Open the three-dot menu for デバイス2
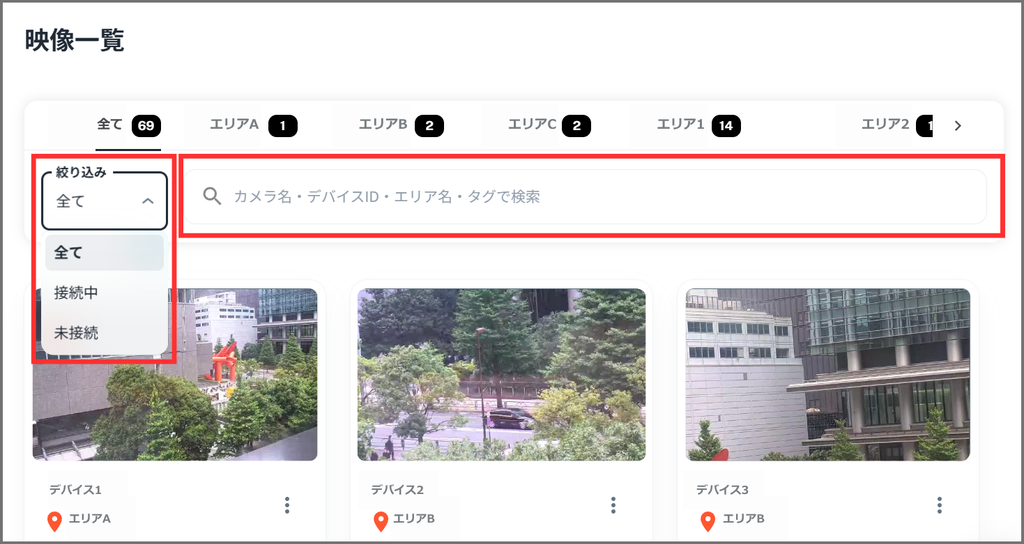Viewport: 1024px width, 544px height. click(613, 505)
